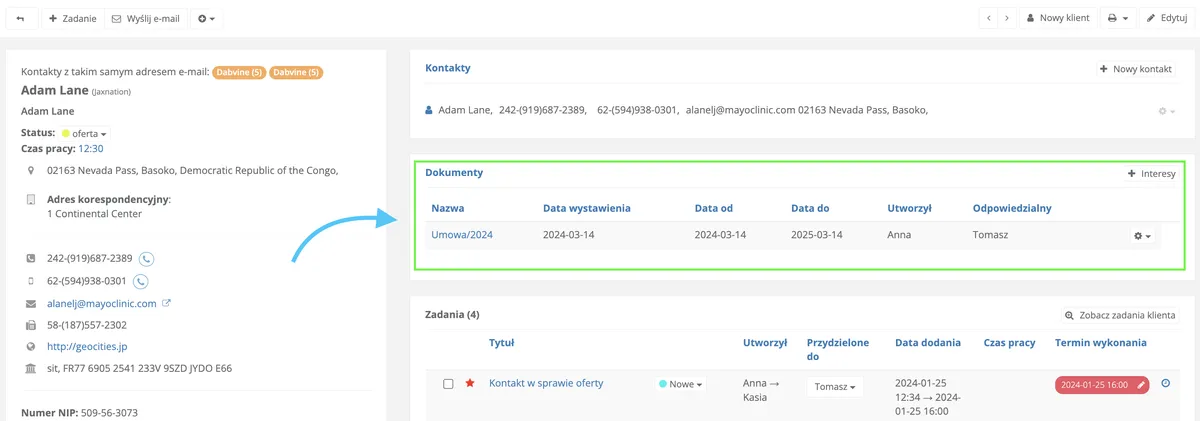Click the Nowy kontakt button
1200x421 pixels.
[1135, 69]
